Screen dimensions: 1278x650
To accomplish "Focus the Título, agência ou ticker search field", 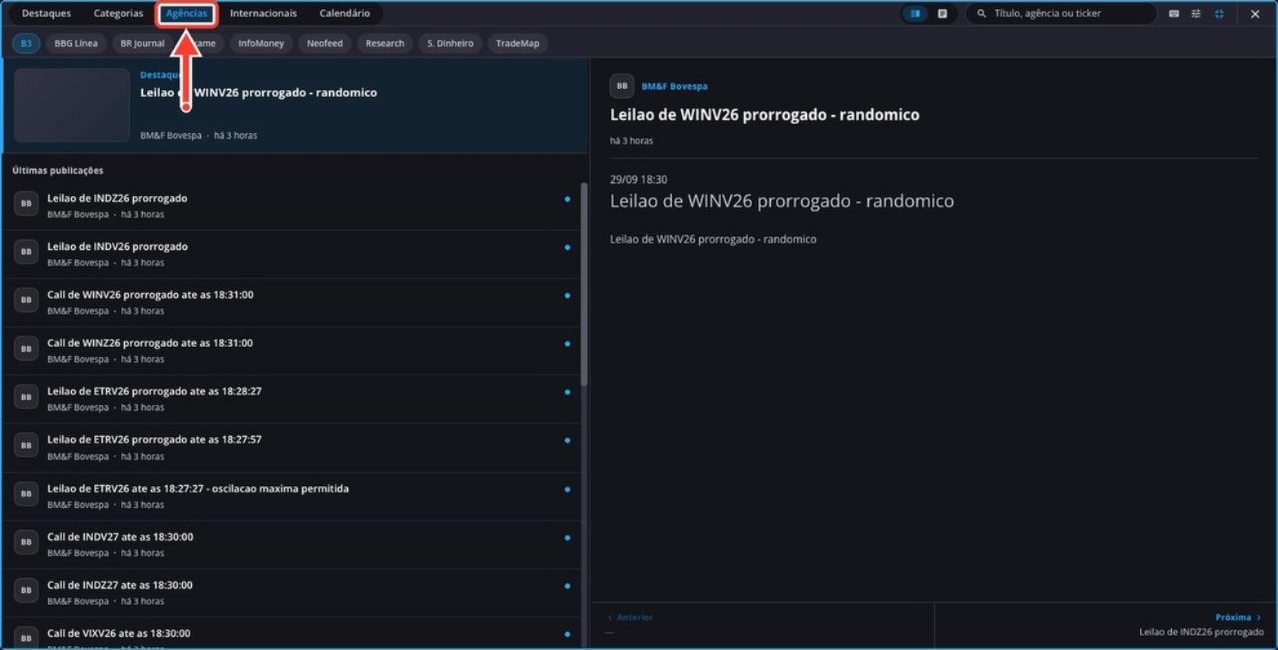I will coord(1061,14).
